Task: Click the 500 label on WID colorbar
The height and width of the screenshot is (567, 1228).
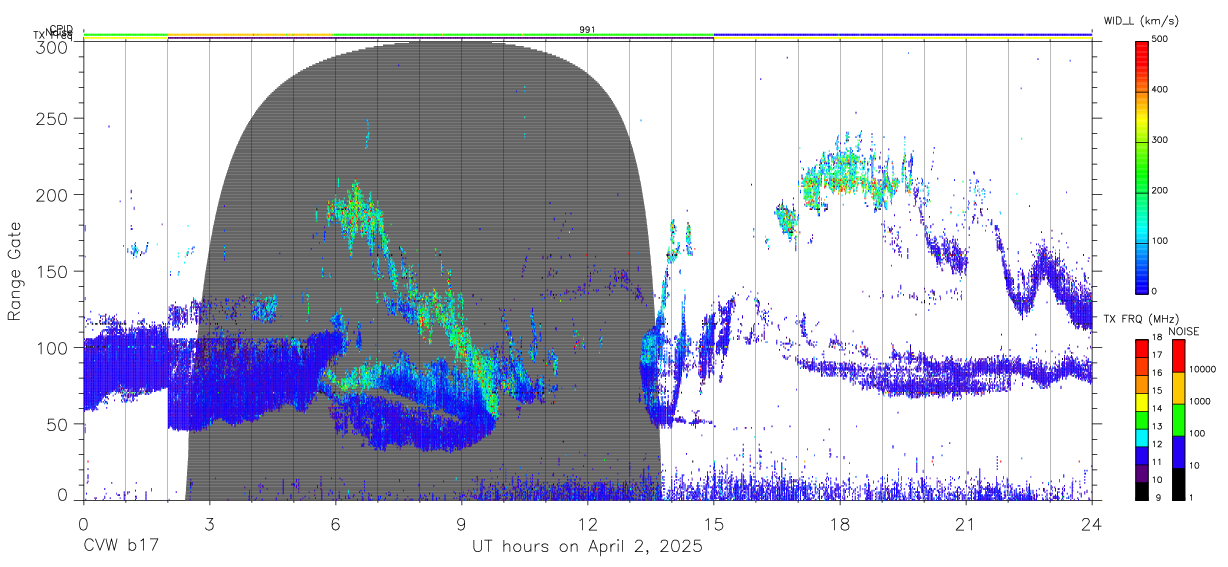Action: (1160, 39)
